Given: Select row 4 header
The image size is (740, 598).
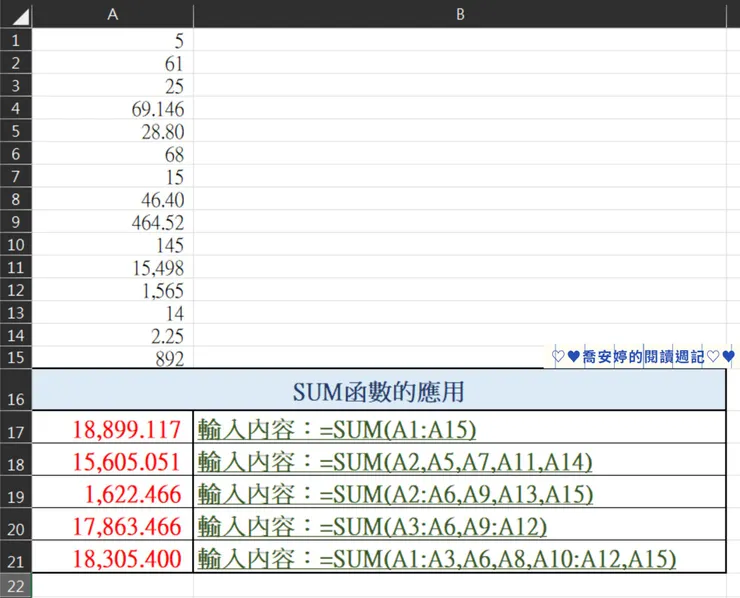Looking at the screenshot, I should [16, 108].
